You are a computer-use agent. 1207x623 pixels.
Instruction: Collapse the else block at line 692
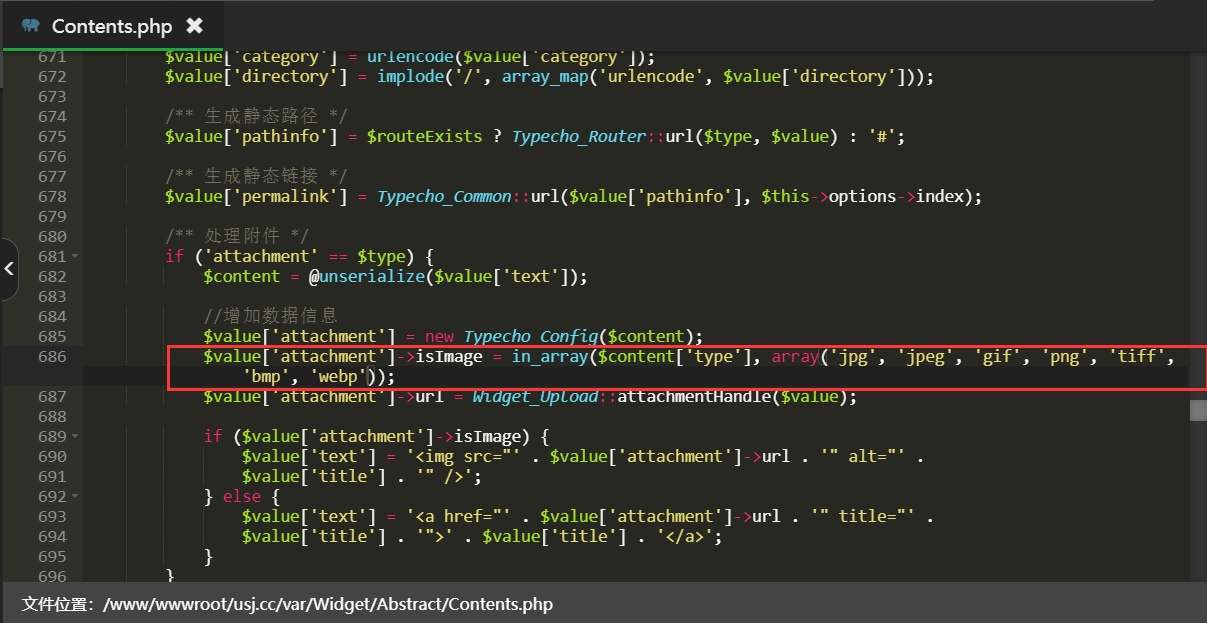point(75,497)
